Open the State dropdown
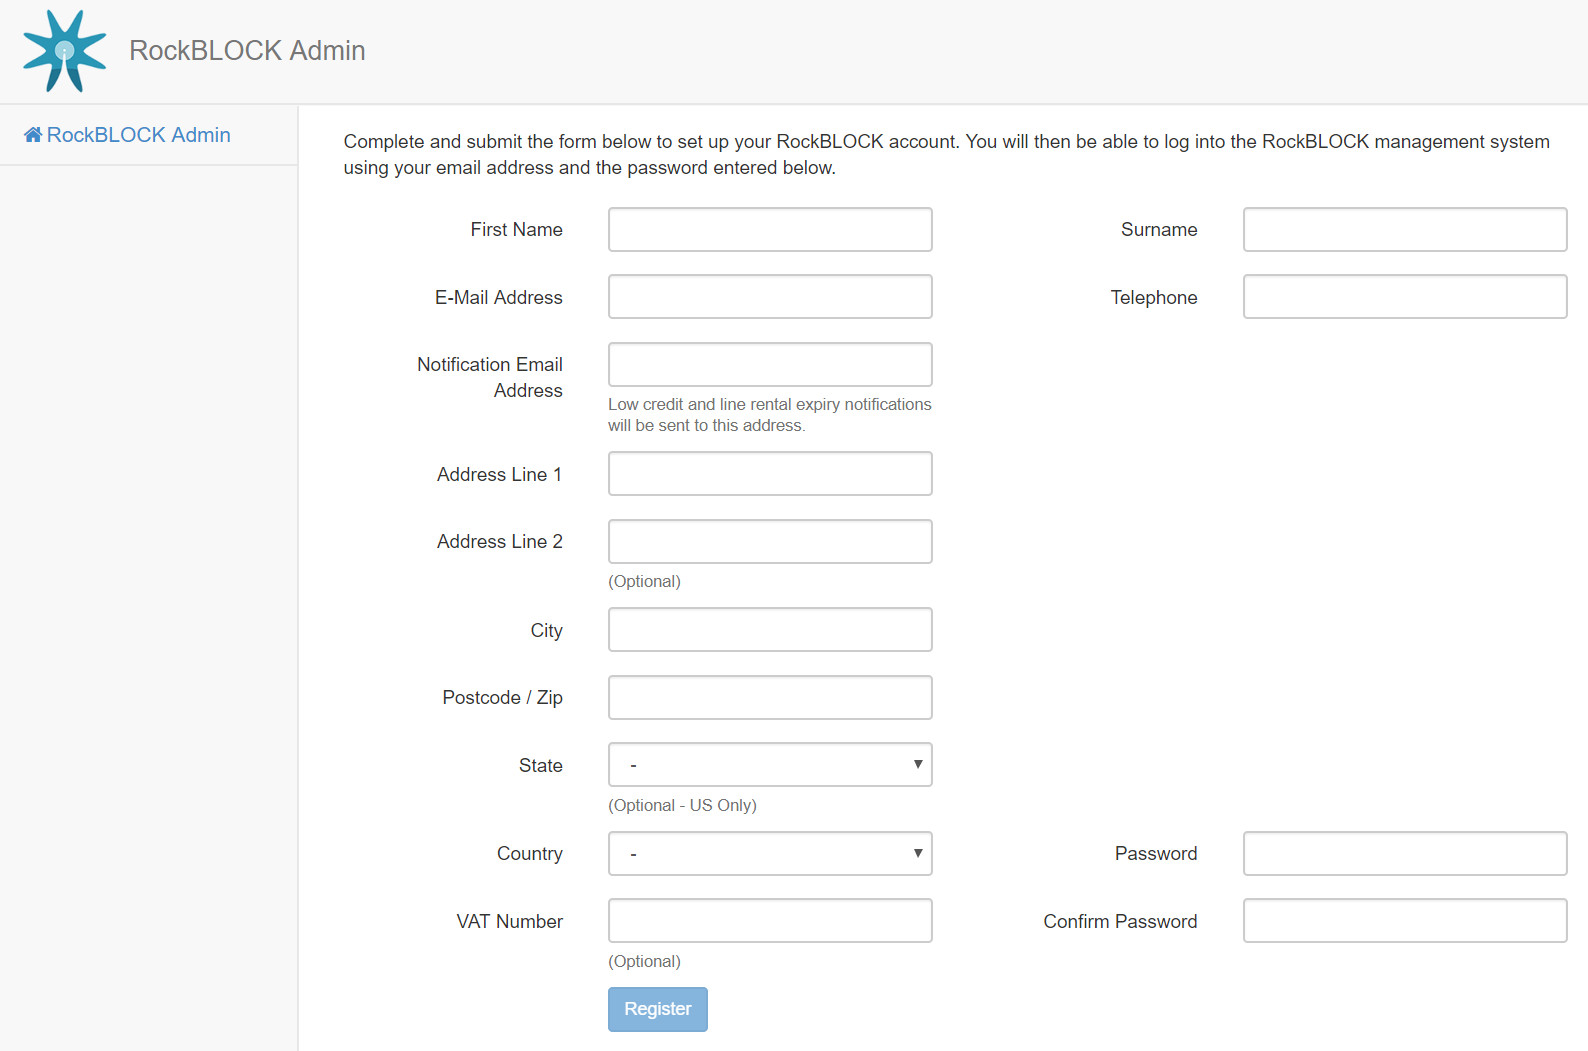Image resolution: width=1588 pixels, height=1051 pixels. [x=770, y=765]
